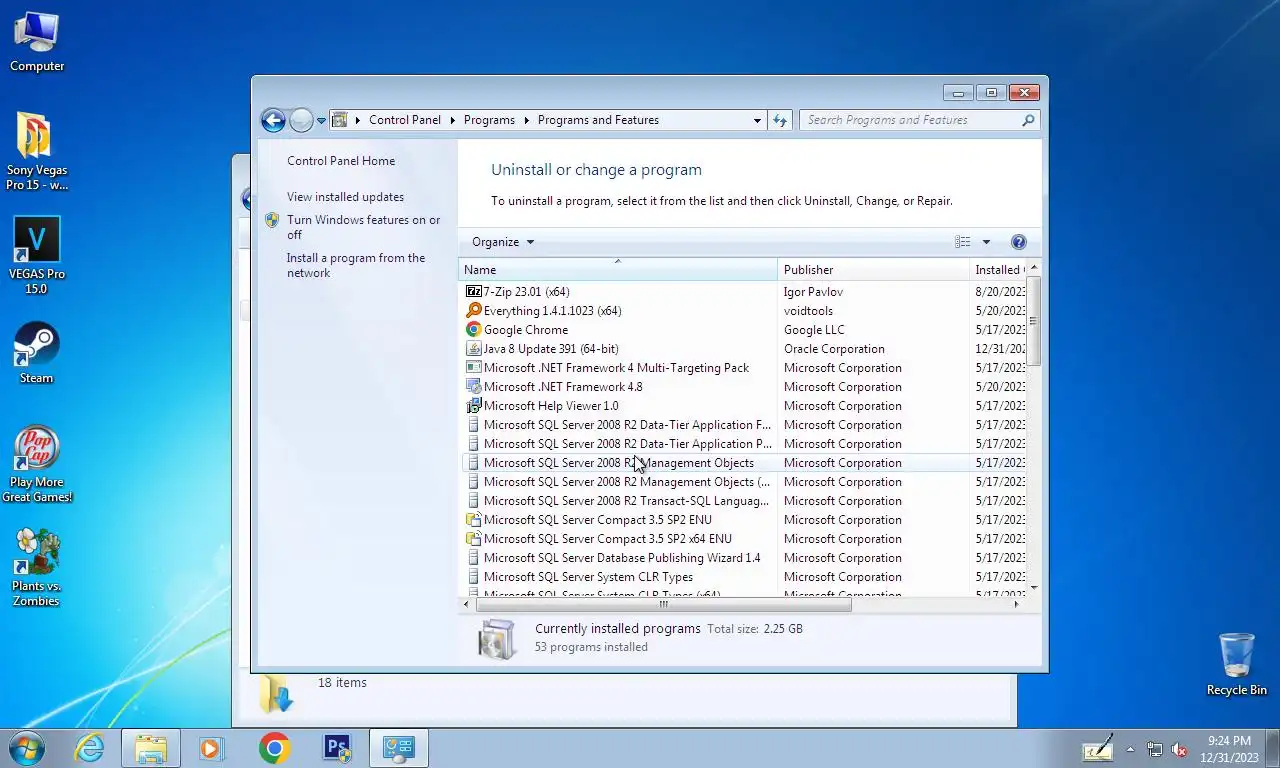The image size is (1280, 768).
Task: Sort by the Name column header
Action: click(618, 270)
